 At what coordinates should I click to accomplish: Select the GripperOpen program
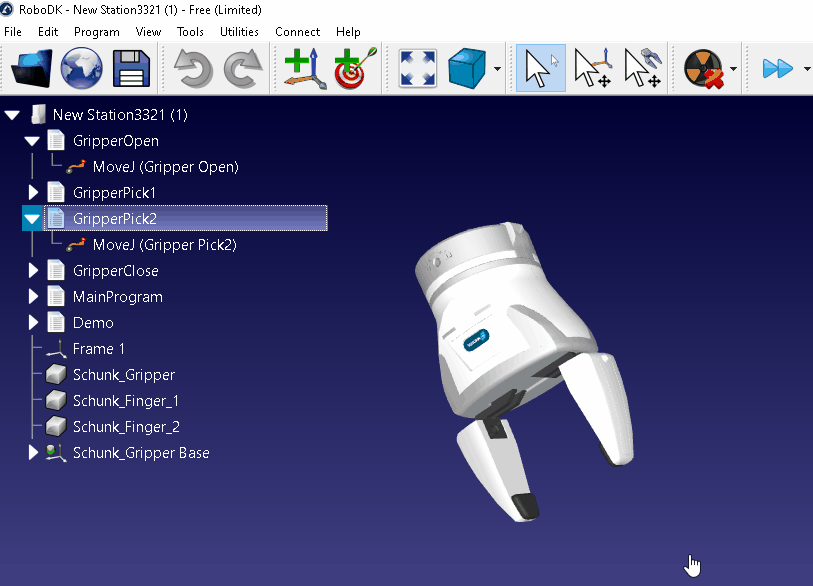(x=116, y=141)
